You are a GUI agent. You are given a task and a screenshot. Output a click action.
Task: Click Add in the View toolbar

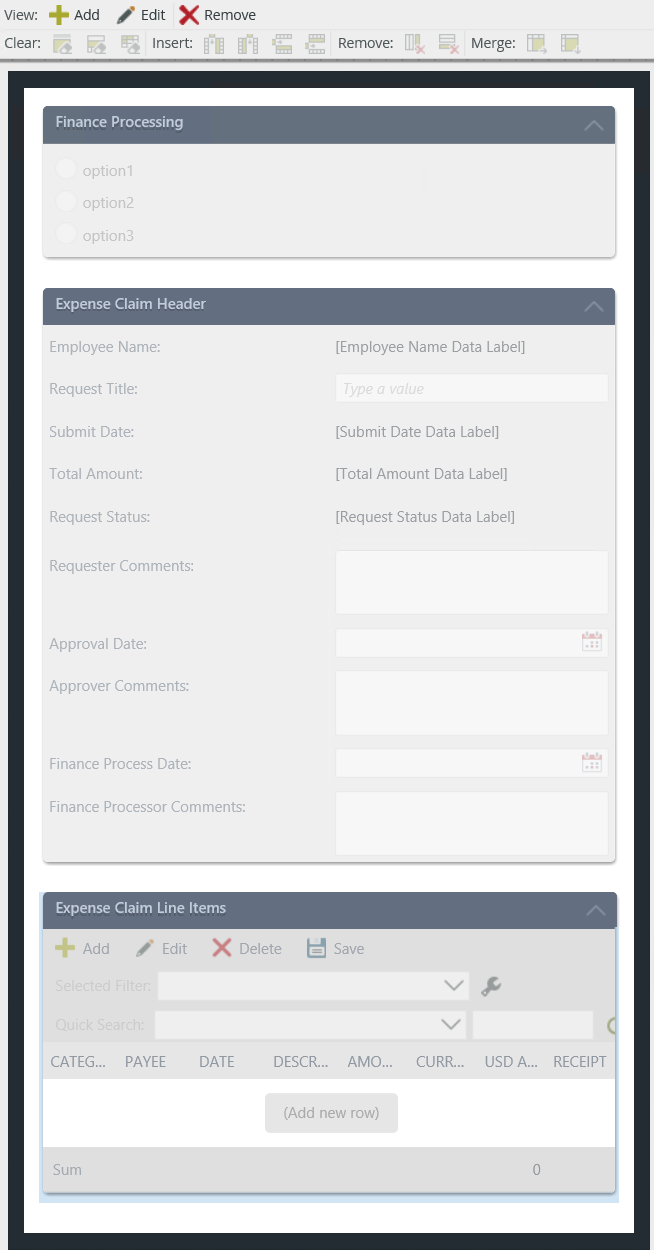click(74, 14)
